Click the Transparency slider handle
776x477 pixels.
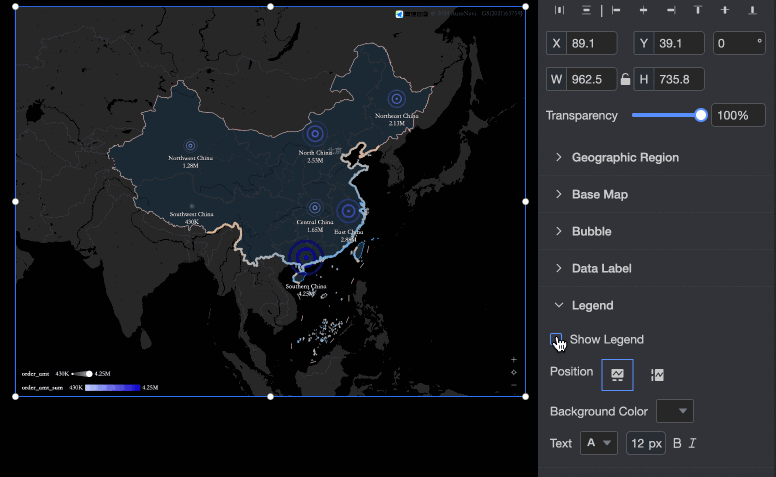click(x=701, y=115)
